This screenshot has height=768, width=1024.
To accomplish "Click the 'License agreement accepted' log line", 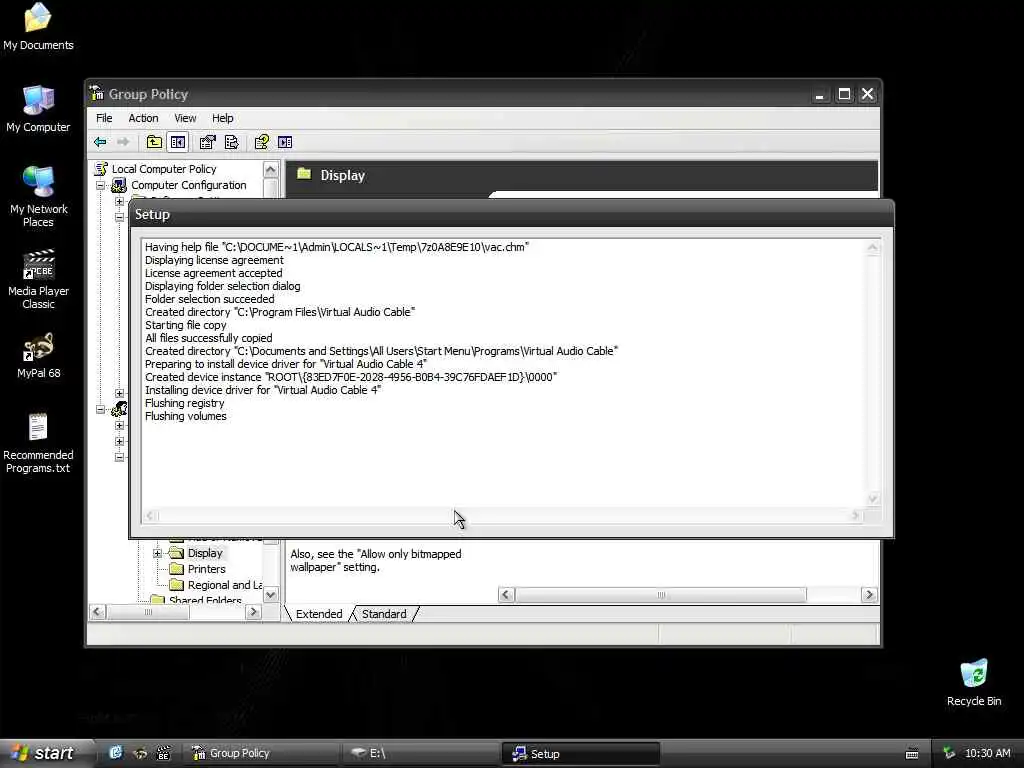I will [214, 273].
